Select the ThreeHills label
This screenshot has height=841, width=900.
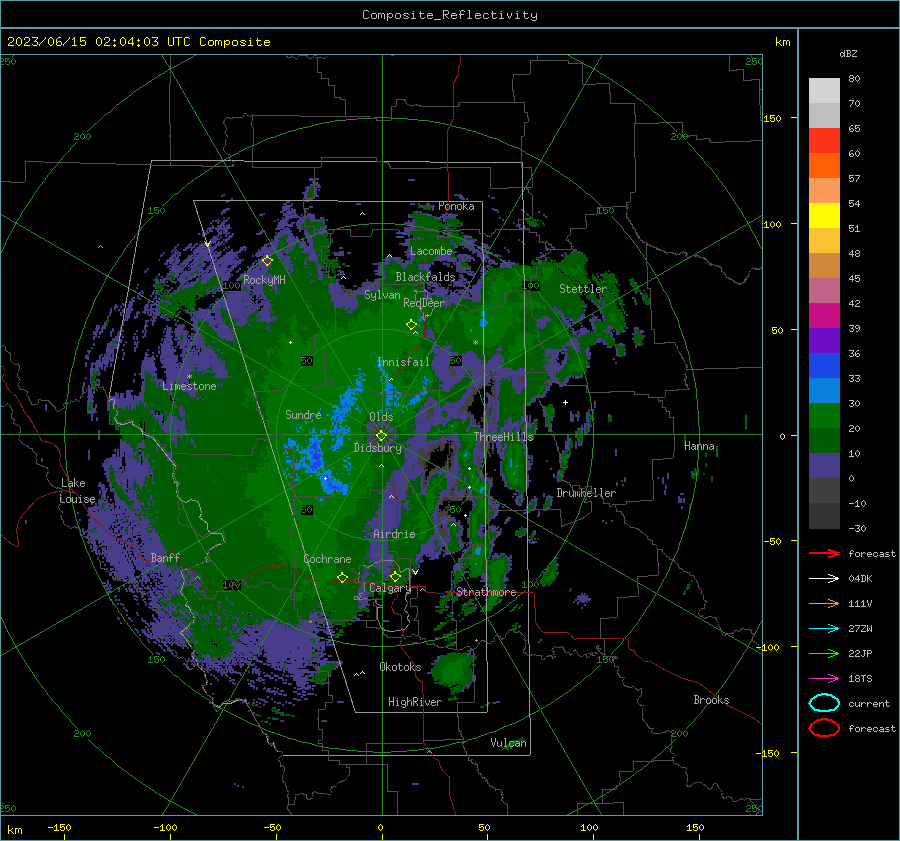point(503,437)
